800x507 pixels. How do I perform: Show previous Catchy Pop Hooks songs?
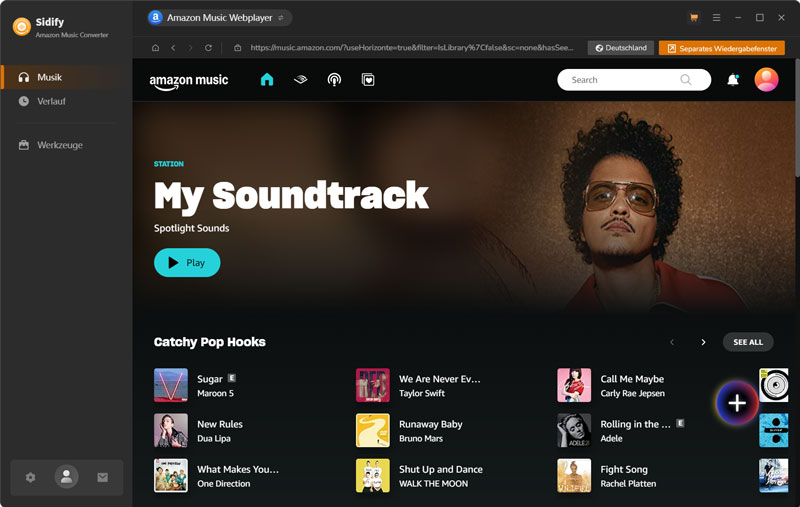pyautogui.click(x=672, y=342)
